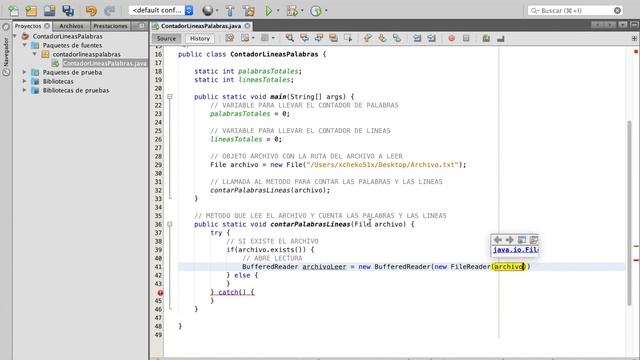Click the New Project toolbar icon
This screenshot has width=640, height=360.
click(x=31, y=11)
